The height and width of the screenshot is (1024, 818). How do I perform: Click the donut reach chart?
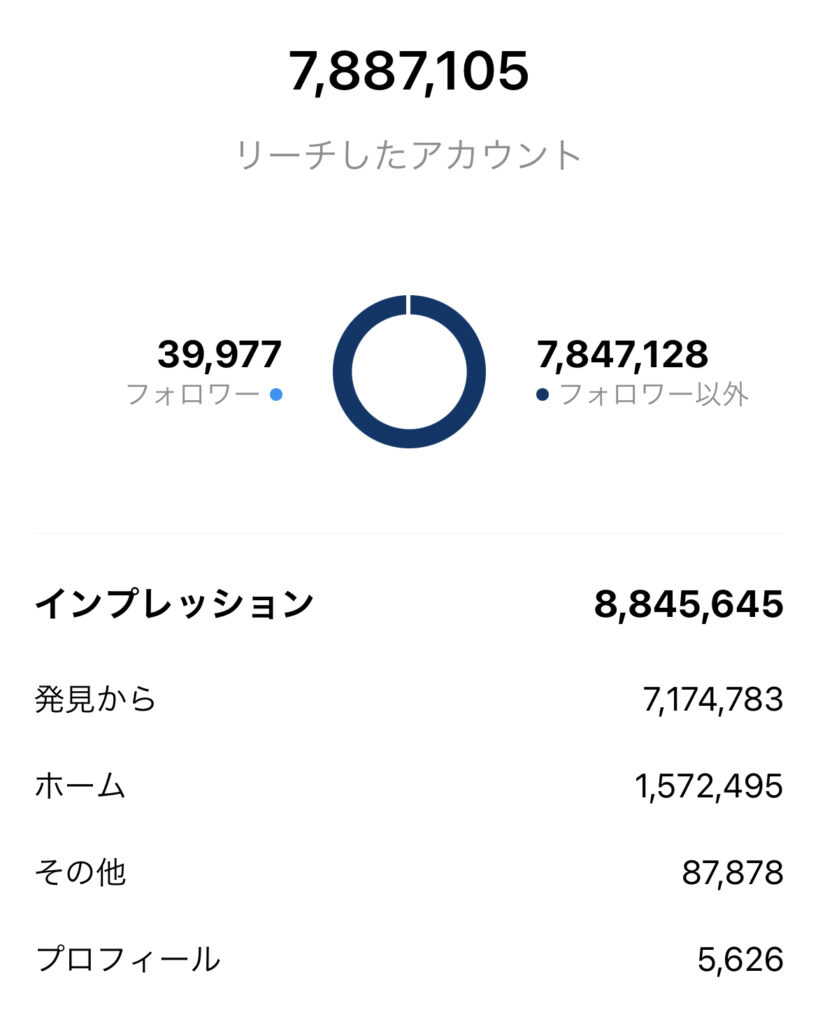(x=409, y=372)
